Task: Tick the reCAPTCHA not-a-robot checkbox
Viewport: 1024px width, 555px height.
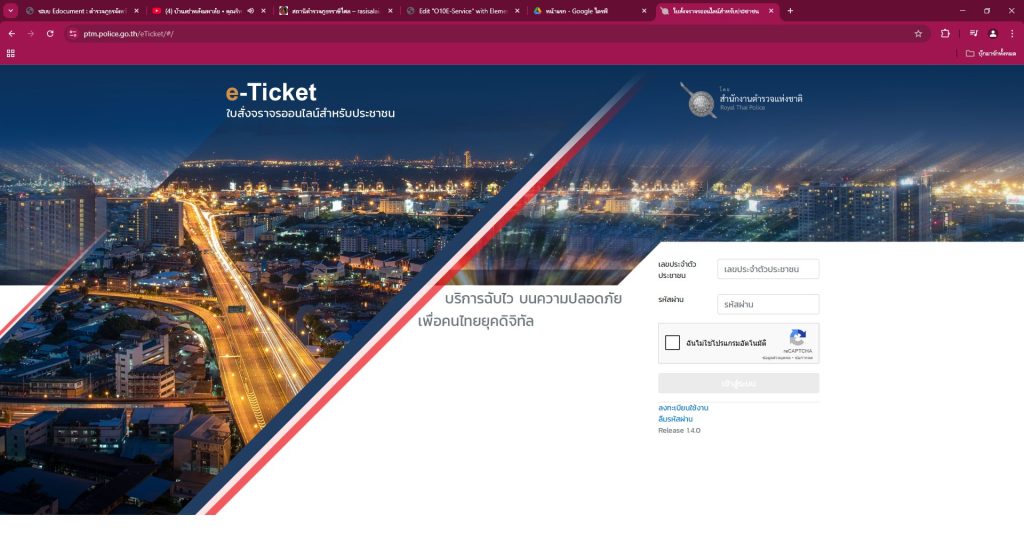Action: click(672, 342)
